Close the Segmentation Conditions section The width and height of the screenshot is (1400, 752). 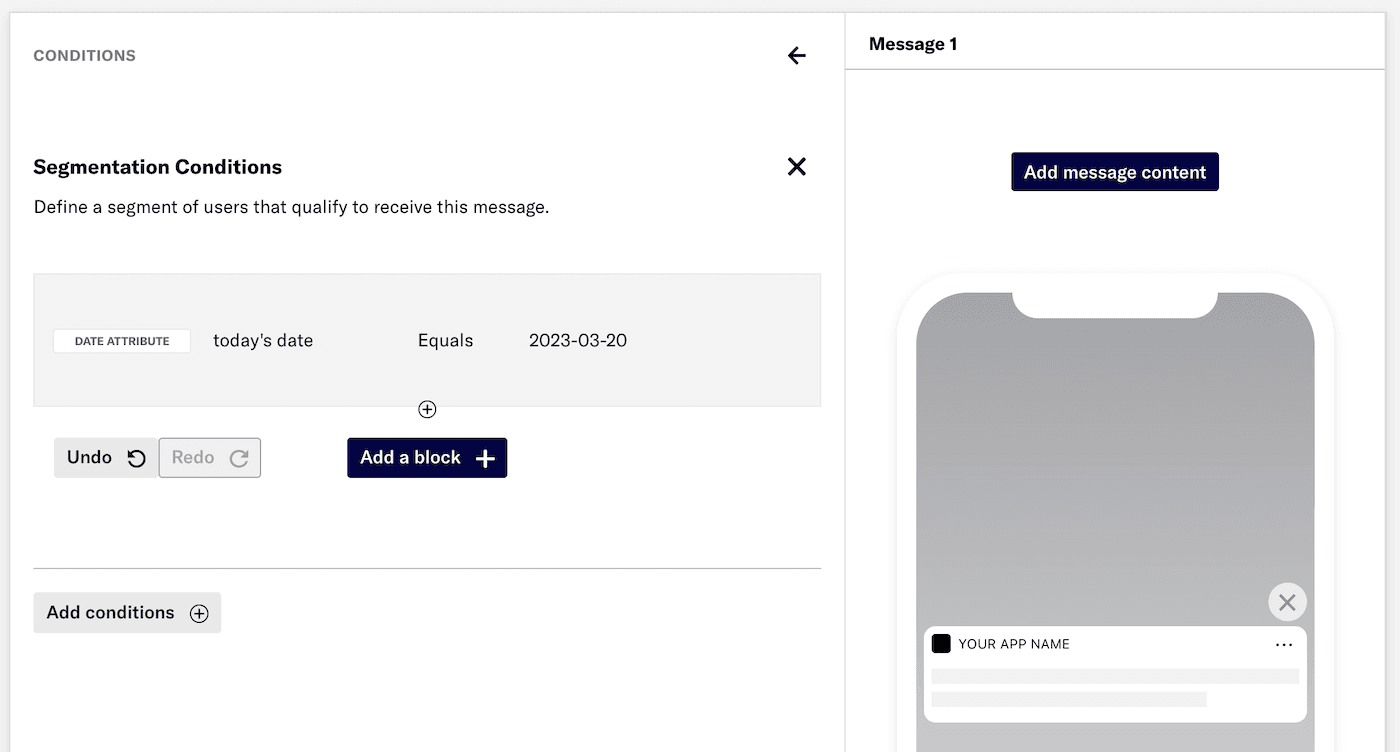click(x=796, y=167)
